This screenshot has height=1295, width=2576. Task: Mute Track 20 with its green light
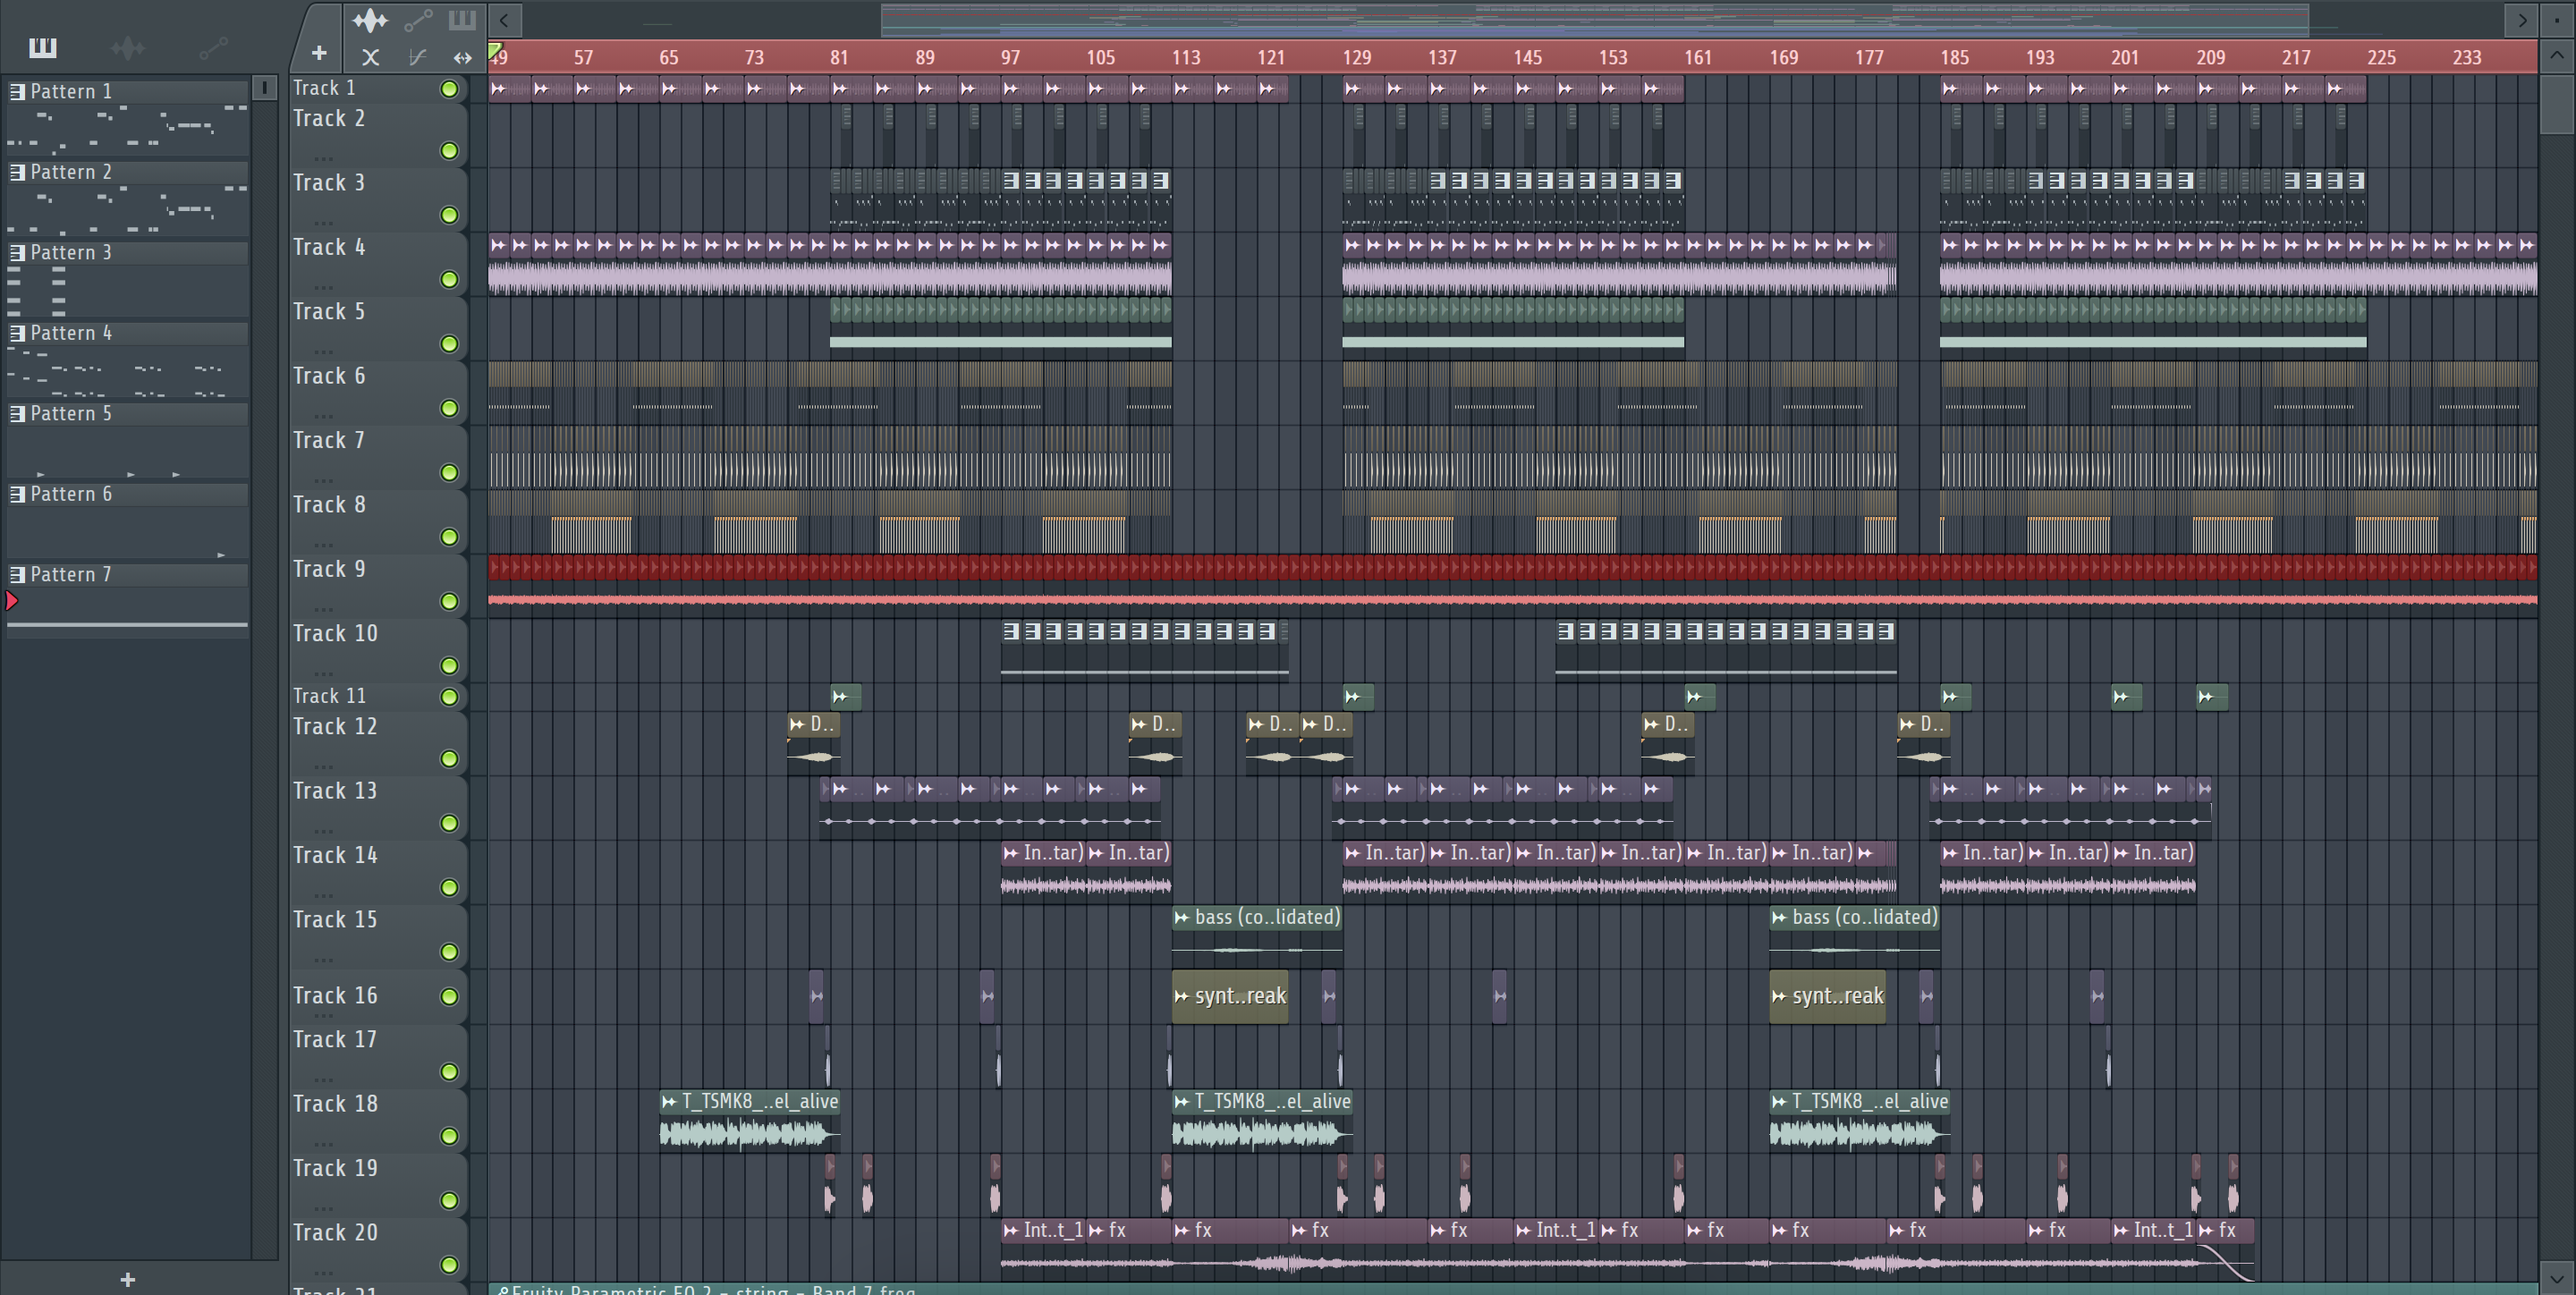tap(450, 1266)
